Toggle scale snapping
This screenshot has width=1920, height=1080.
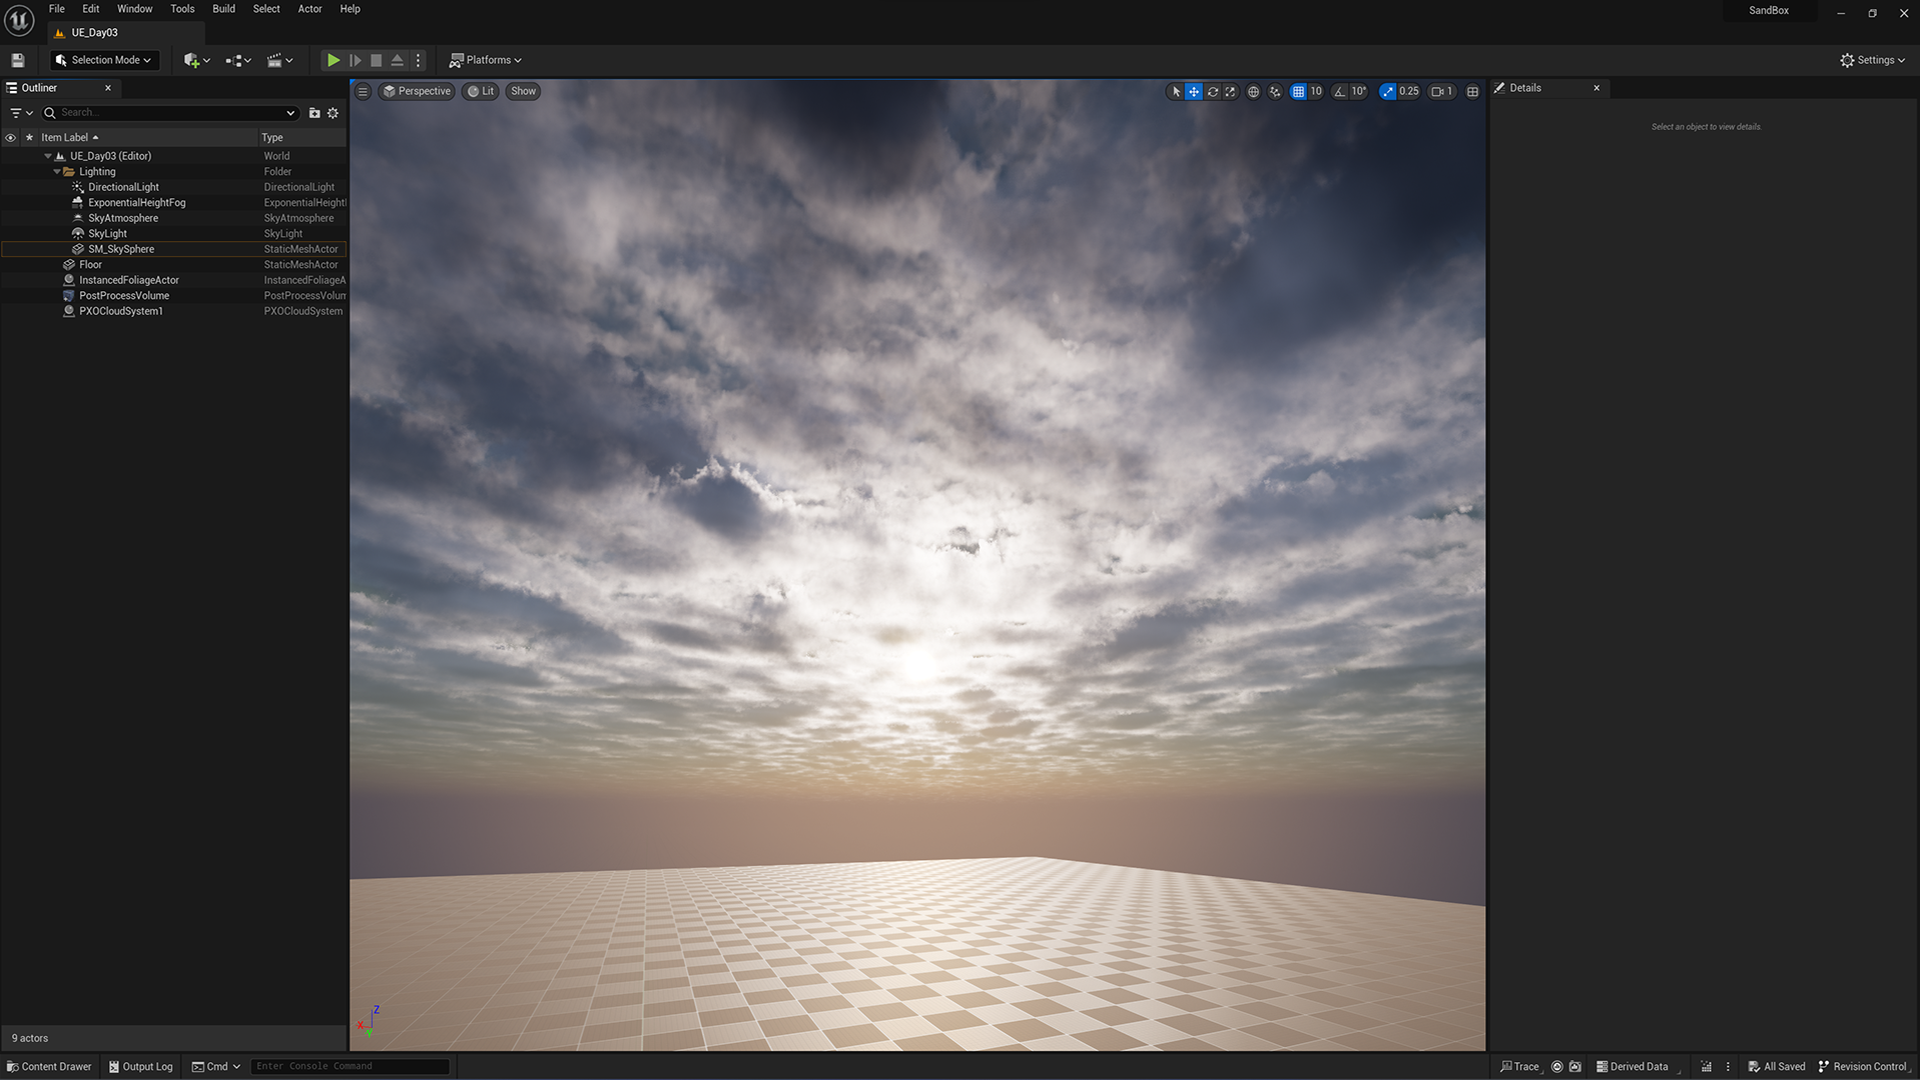coord(1387,91)
